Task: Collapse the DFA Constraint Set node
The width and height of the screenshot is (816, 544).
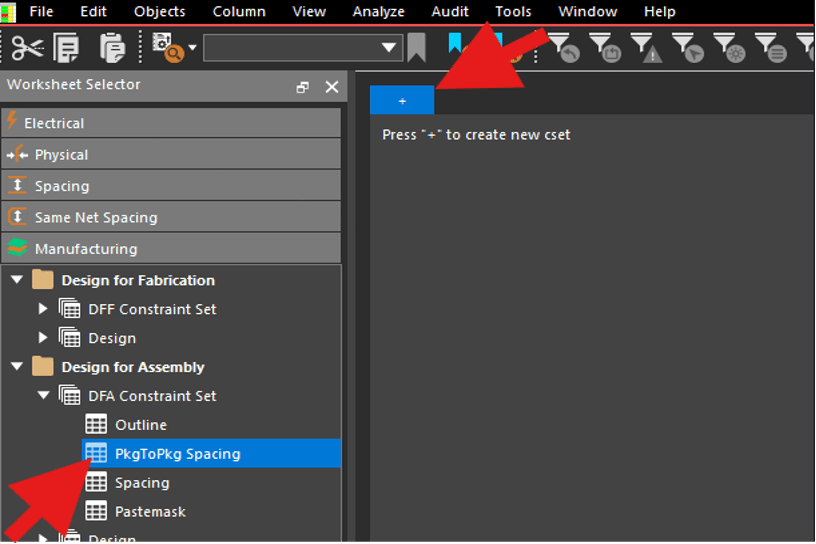Action: tap(43, 396)
